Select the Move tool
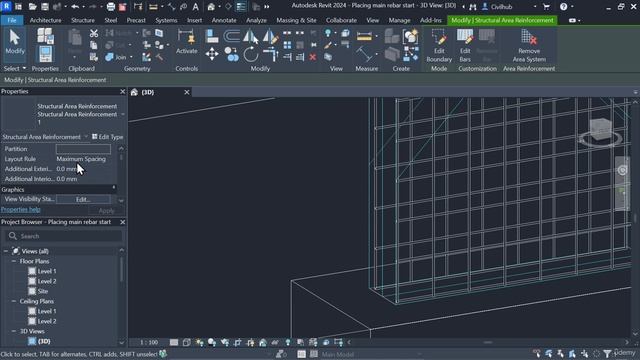This screenshot has width=640, height=360. 212,54
